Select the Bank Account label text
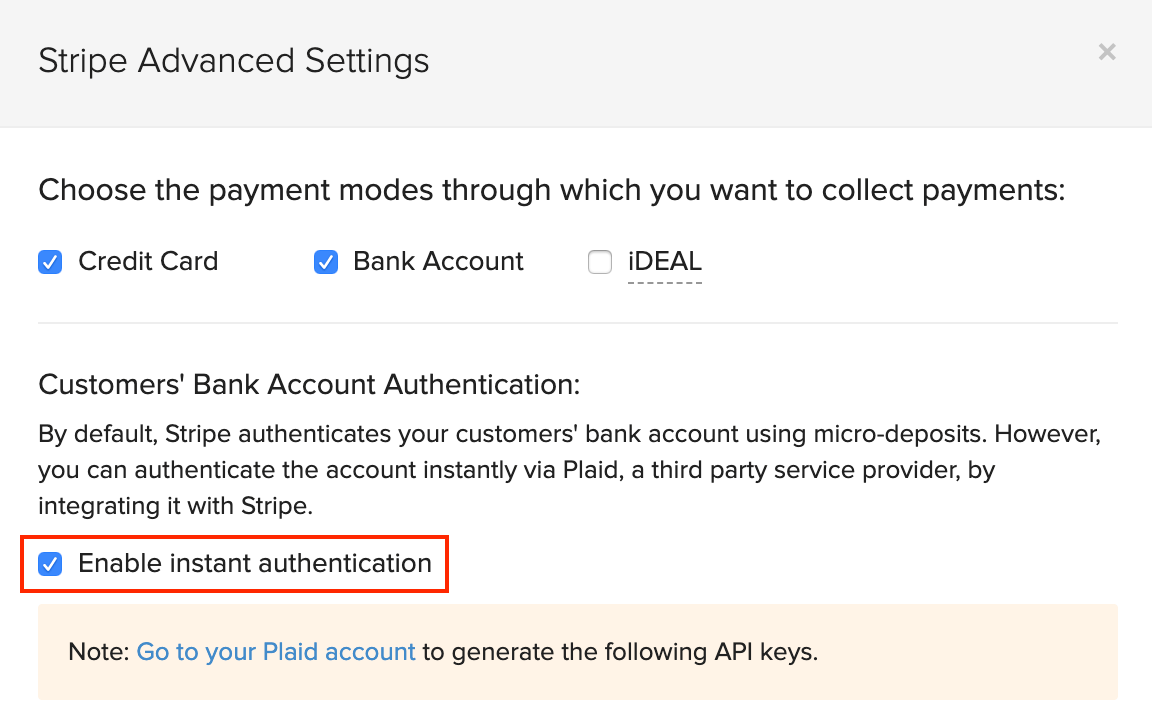The height and width of the screenshot is (718, 1152). [438, 261]
